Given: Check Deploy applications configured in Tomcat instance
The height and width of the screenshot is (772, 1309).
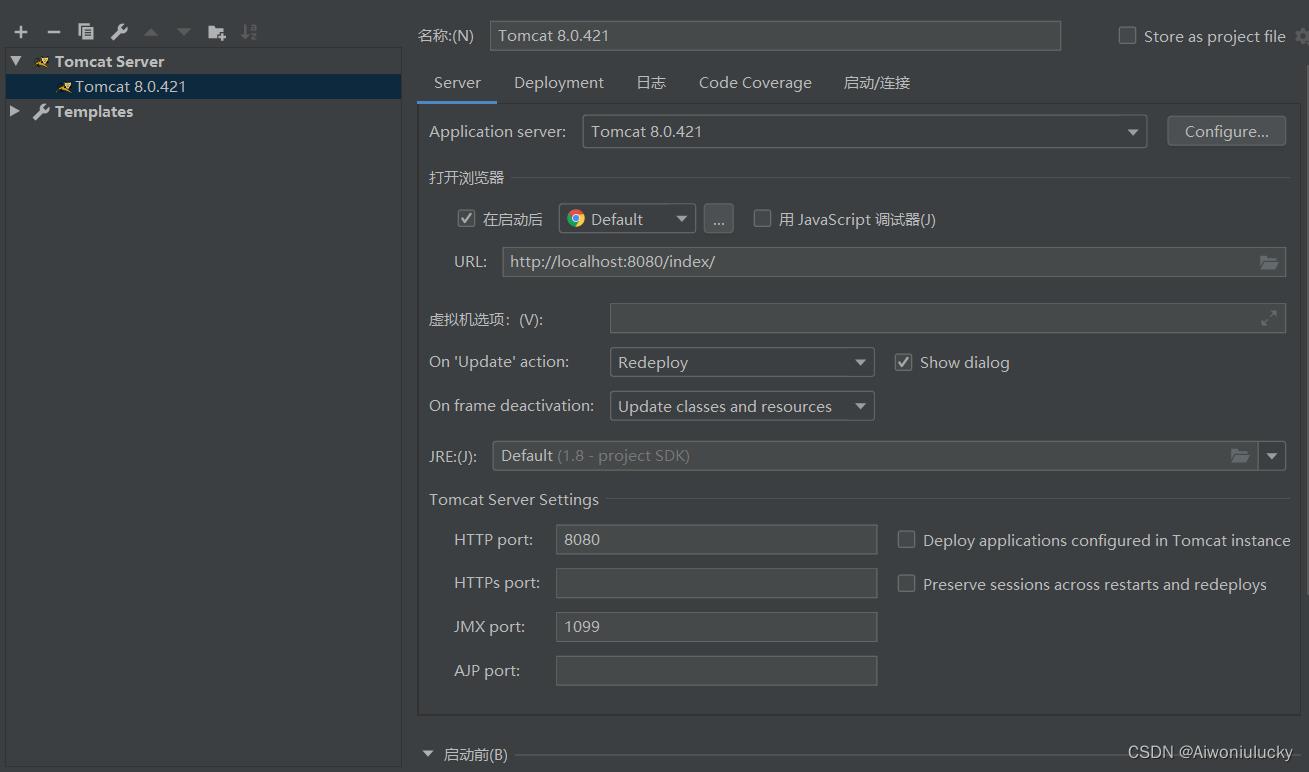Looking at the screenshot, I should (x=906, y=540).
